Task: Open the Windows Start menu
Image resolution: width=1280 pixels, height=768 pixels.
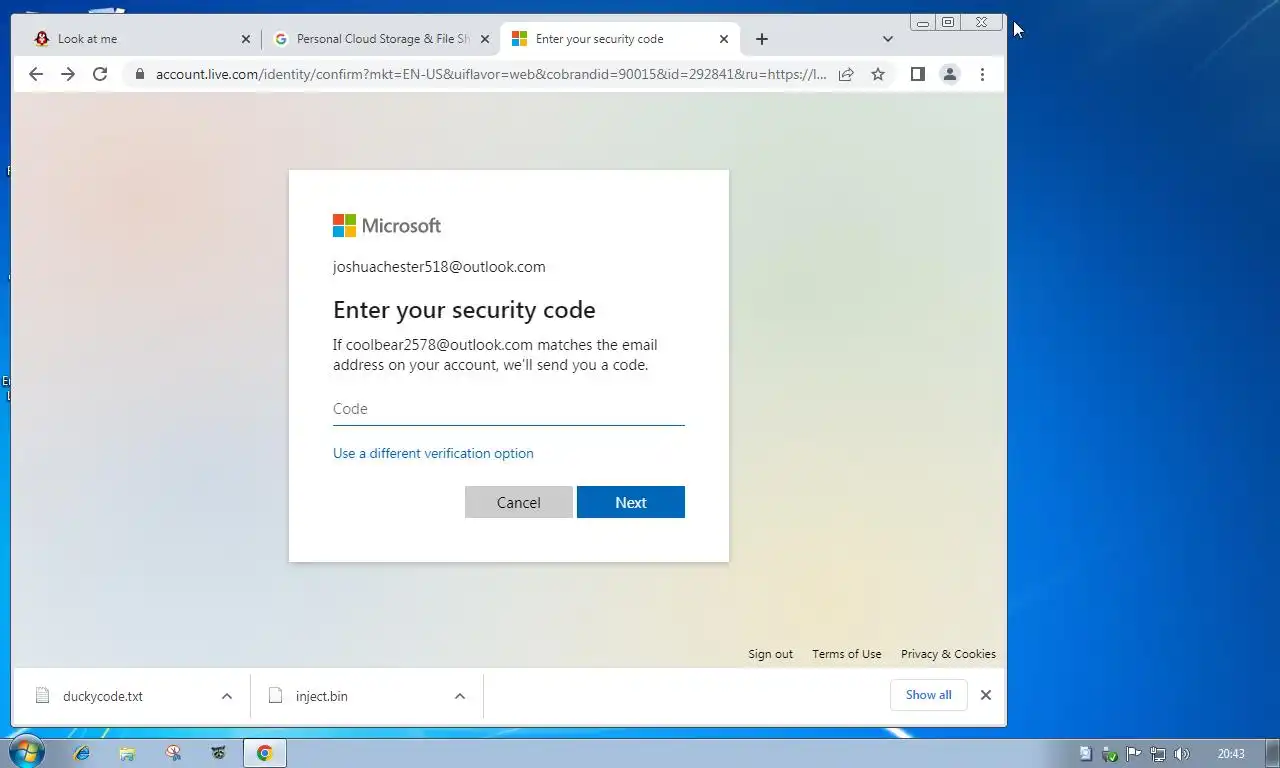Action: (x=25, y=753)
